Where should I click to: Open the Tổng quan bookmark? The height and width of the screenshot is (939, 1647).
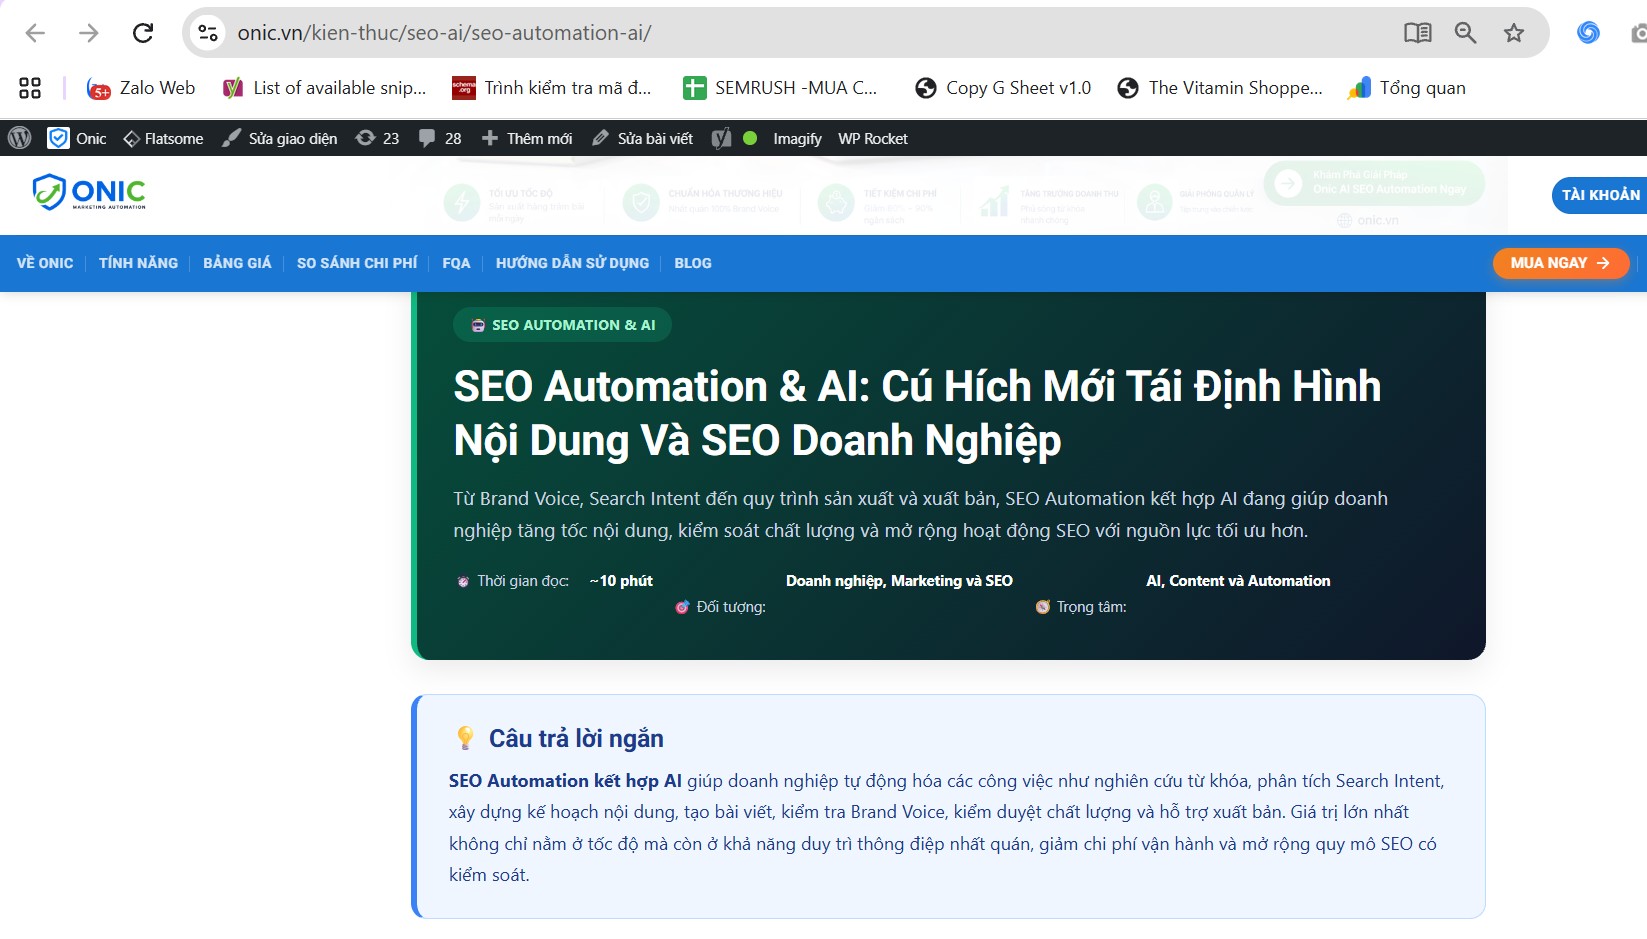pyautogui.click(x=1407, y=88)
